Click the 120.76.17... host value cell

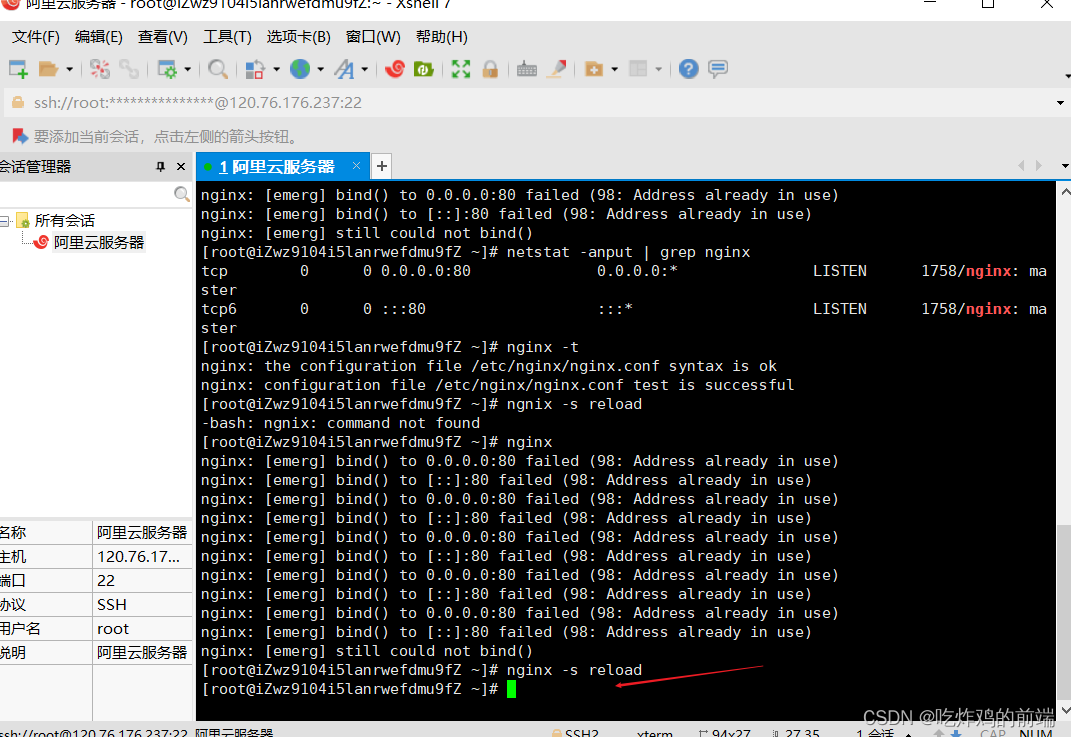142,557
